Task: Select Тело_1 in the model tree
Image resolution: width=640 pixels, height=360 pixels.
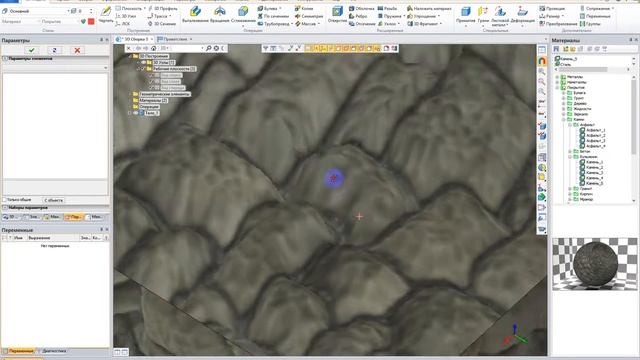Action: (152, 113)
